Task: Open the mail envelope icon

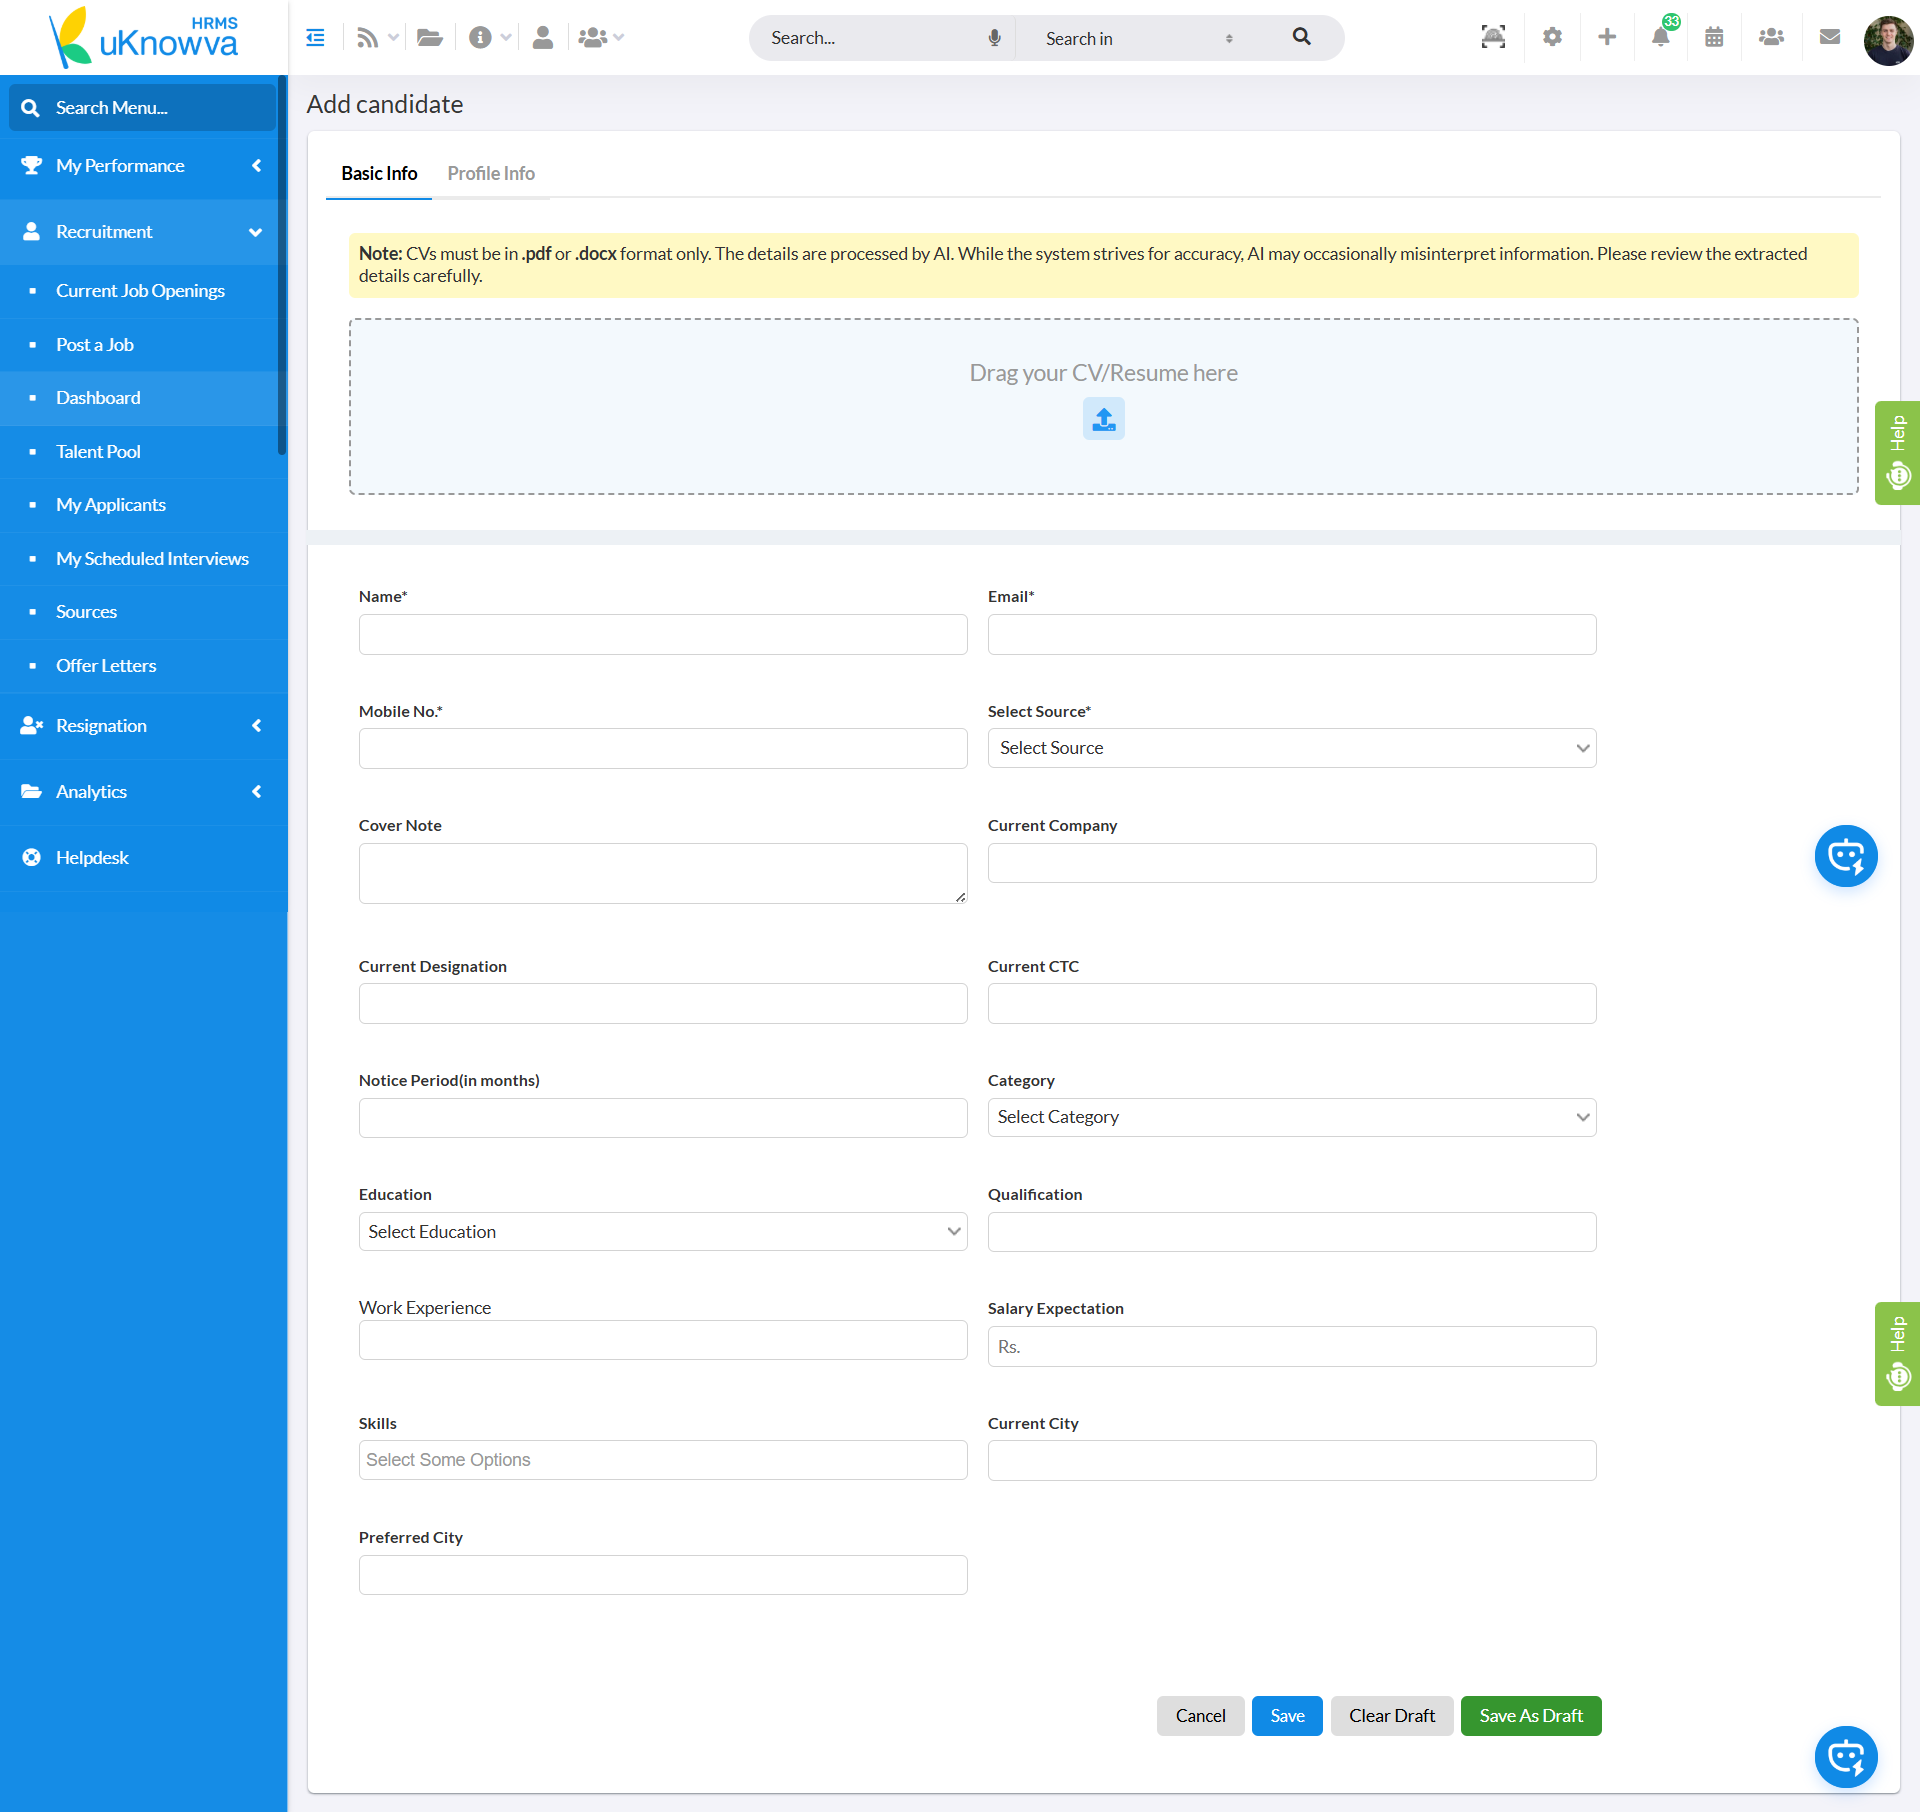Action: [1829, 38]
